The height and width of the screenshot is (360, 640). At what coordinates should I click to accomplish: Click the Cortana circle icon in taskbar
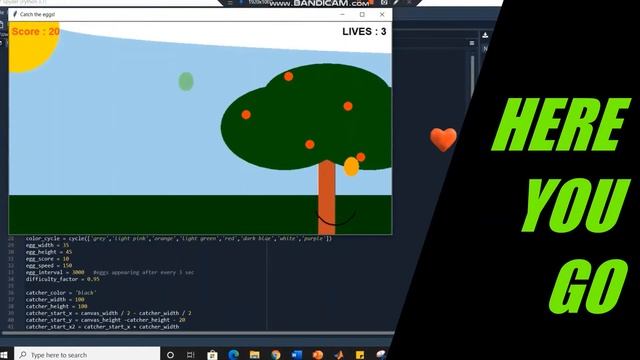(x=170, y=355)
